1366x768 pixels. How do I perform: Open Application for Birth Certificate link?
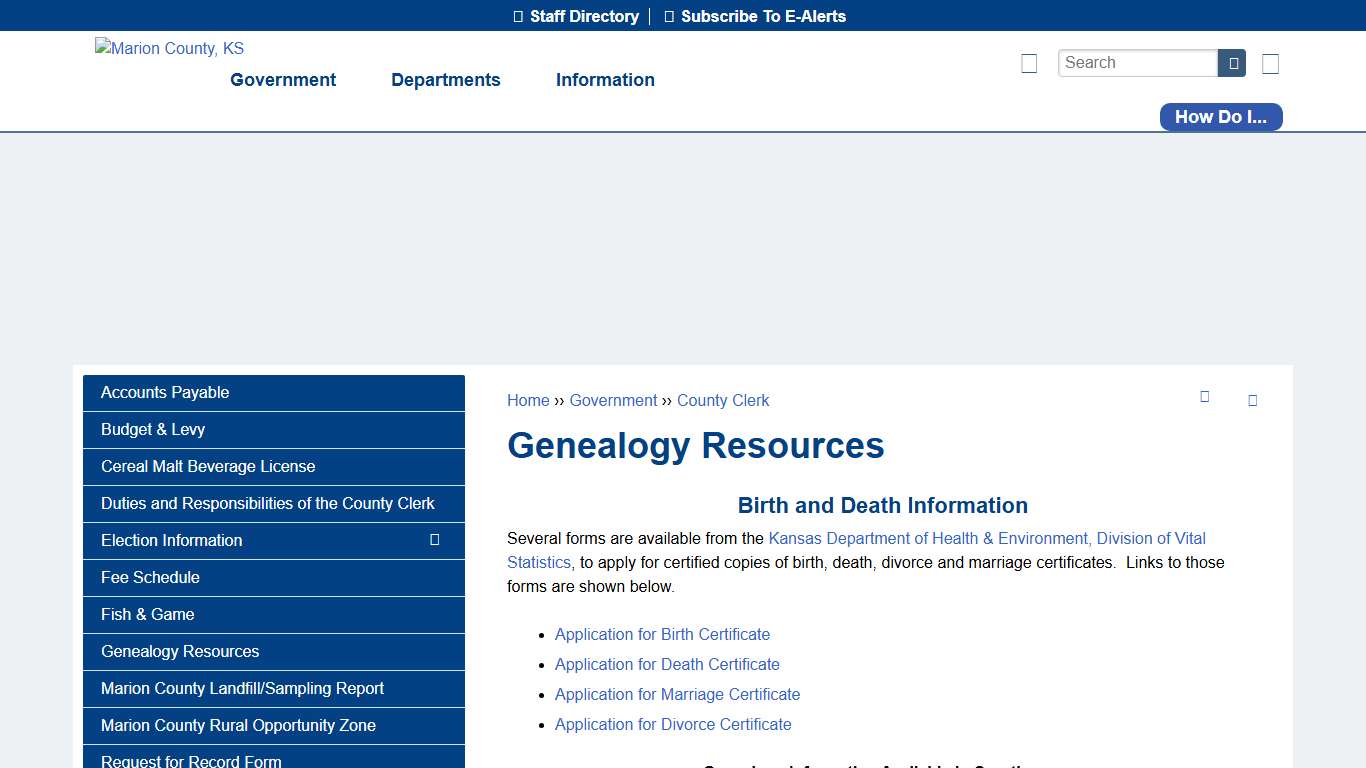point(662,634)
